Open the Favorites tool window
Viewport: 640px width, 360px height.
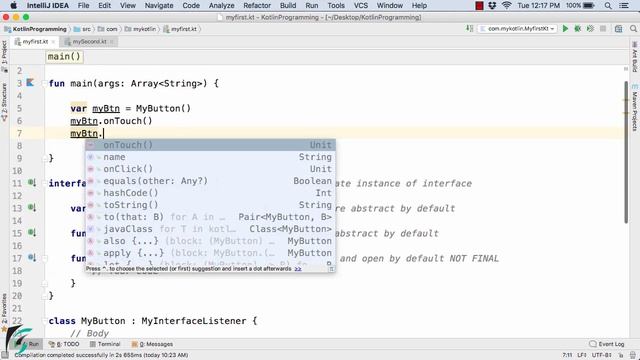[x=4, y=312]
